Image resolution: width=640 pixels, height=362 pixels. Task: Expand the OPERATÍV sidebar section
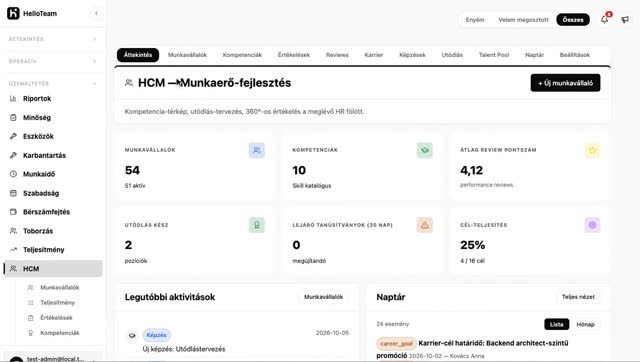(53, 61)
